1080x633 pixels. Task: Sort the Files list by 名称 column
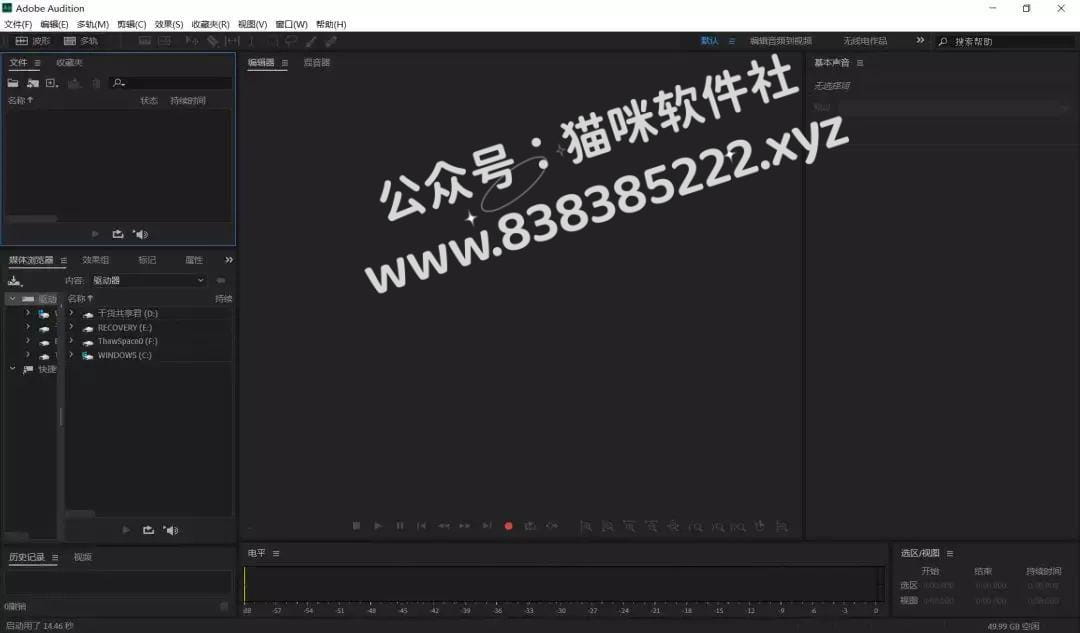pos(20,101)
